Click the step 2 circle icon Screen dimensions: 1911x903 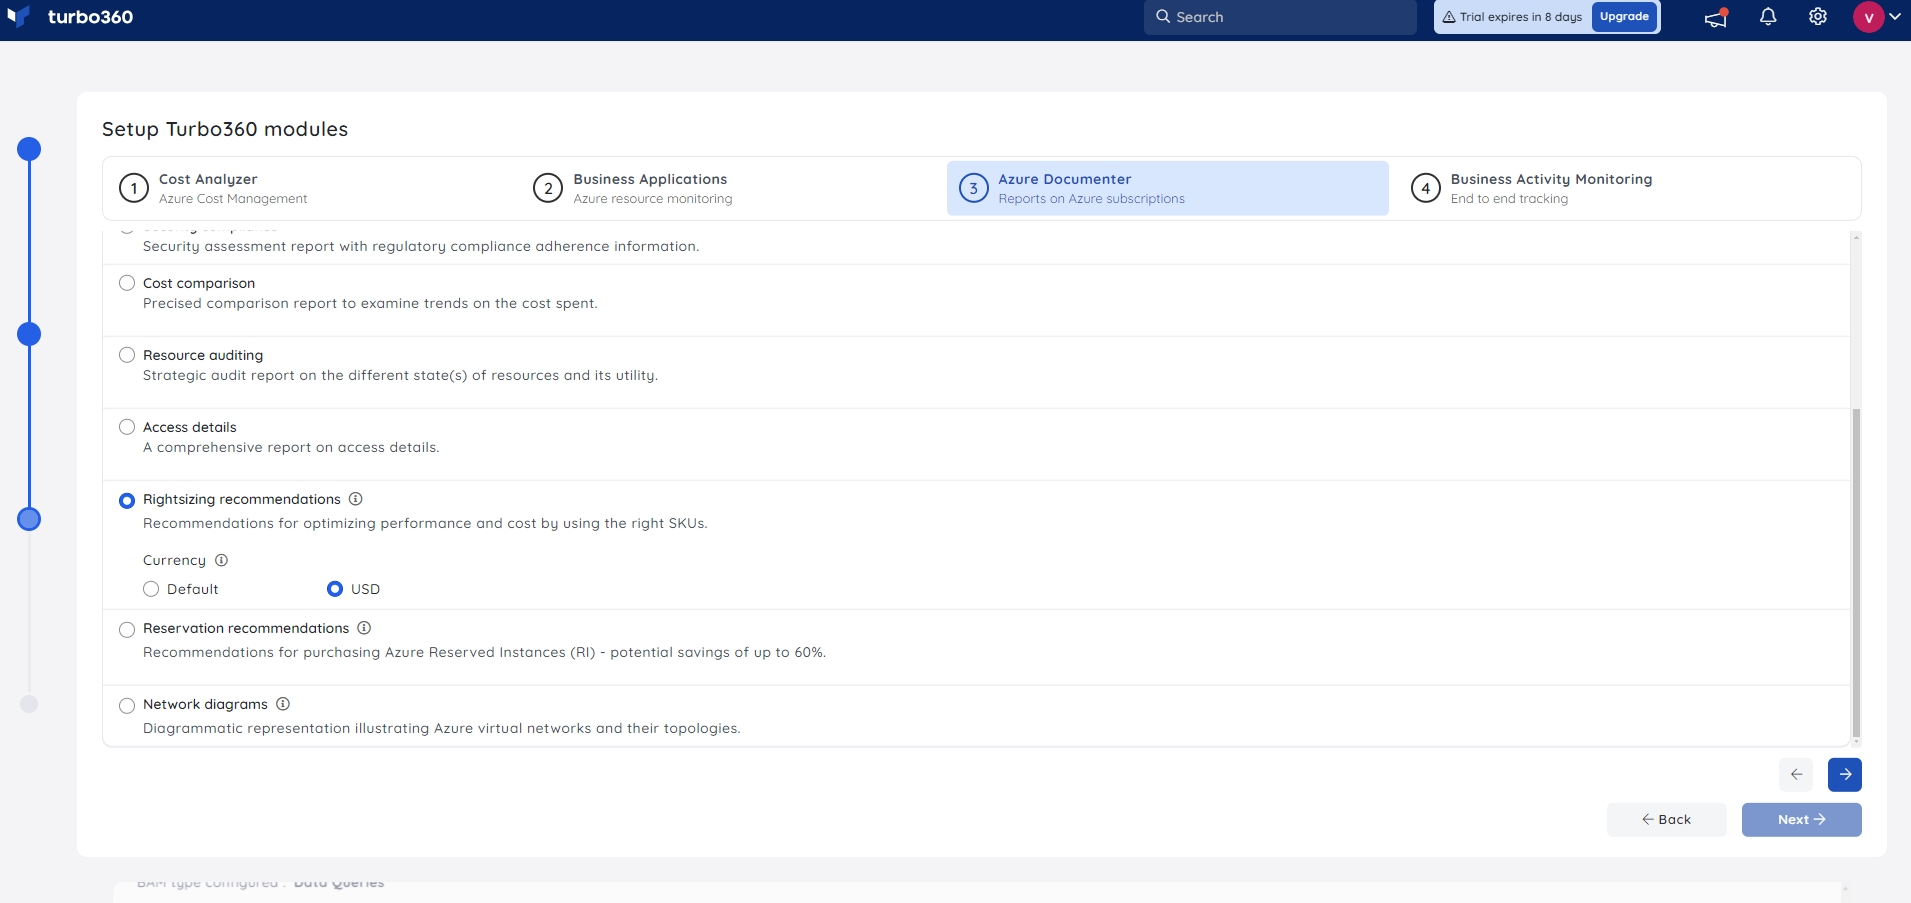point(548,188)
